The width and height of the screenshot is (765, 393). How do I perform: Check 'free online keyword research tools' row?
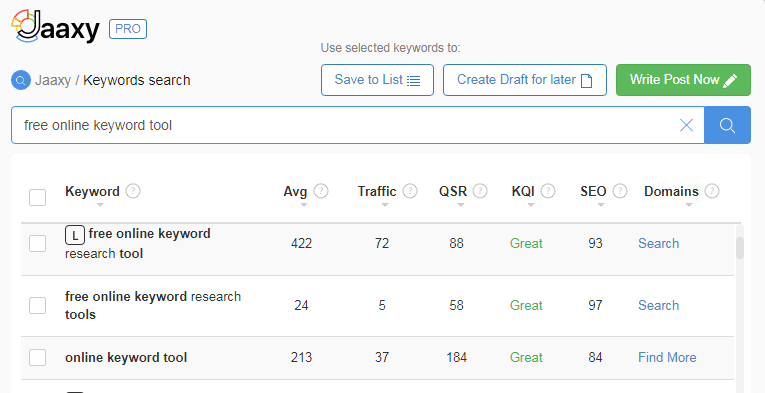tap(38, 306)
